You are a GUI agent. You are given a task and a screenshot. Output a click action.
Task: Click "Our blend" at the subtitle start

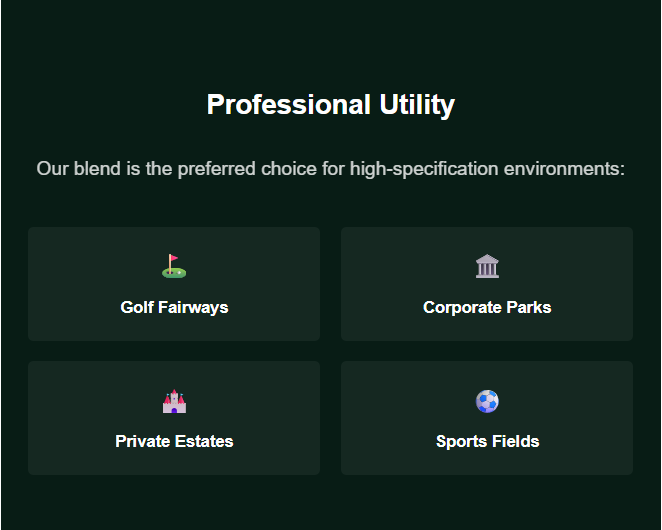(x=78, y=168)
